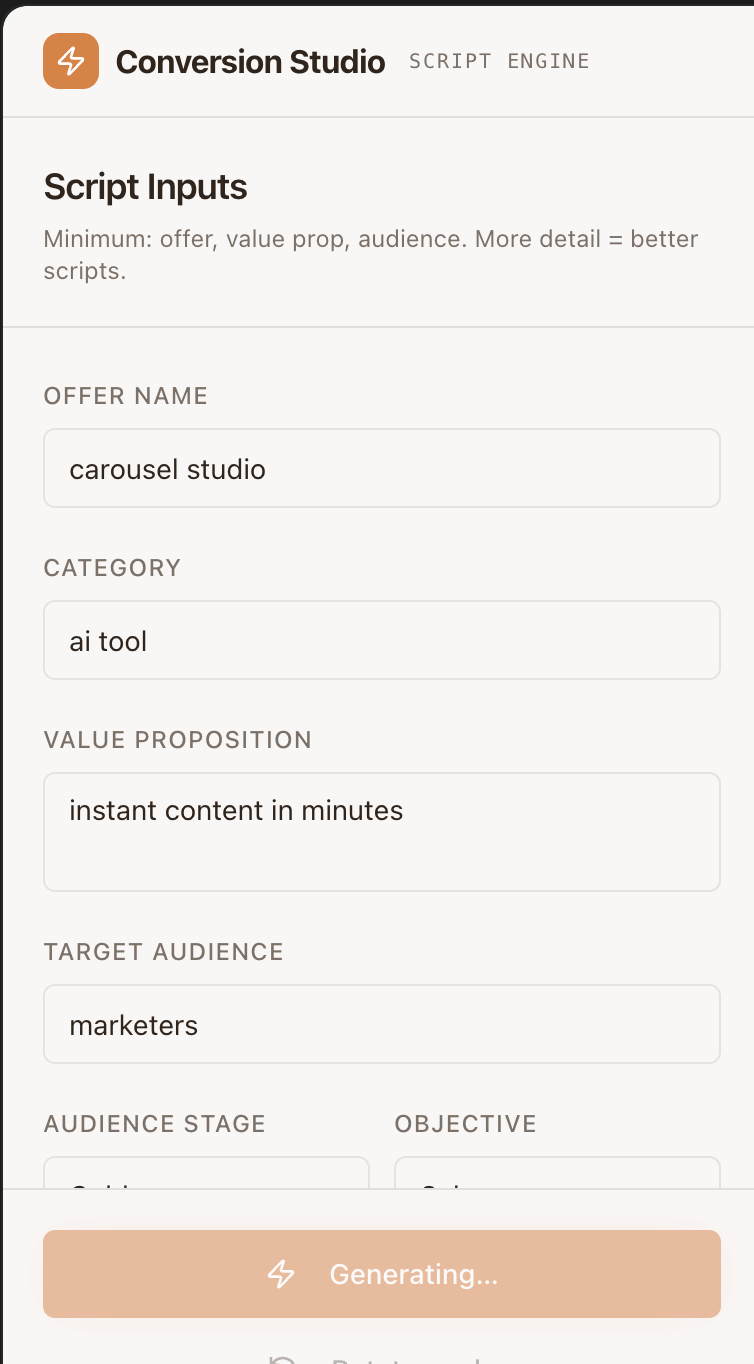Viewport: 754px width, 1364px height.
Task: Click the TARGET AUDIENCE field label
Action: (x=164, y=952)
